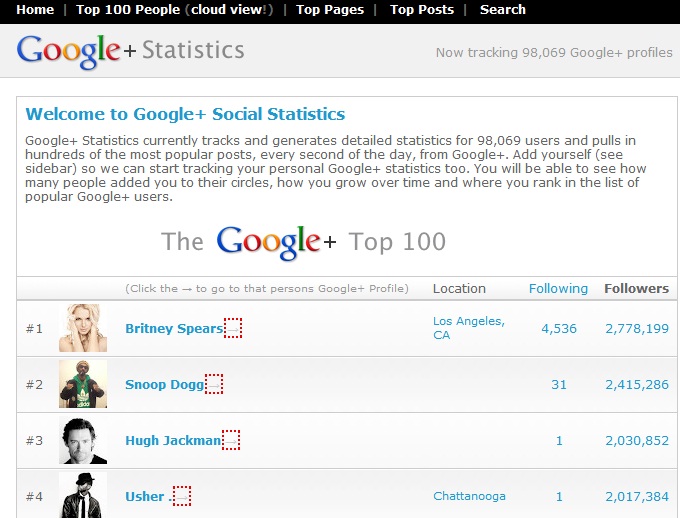Open the Top Posts menu item
The height and width of the screenshot is (518, 680).
[422, 10]
